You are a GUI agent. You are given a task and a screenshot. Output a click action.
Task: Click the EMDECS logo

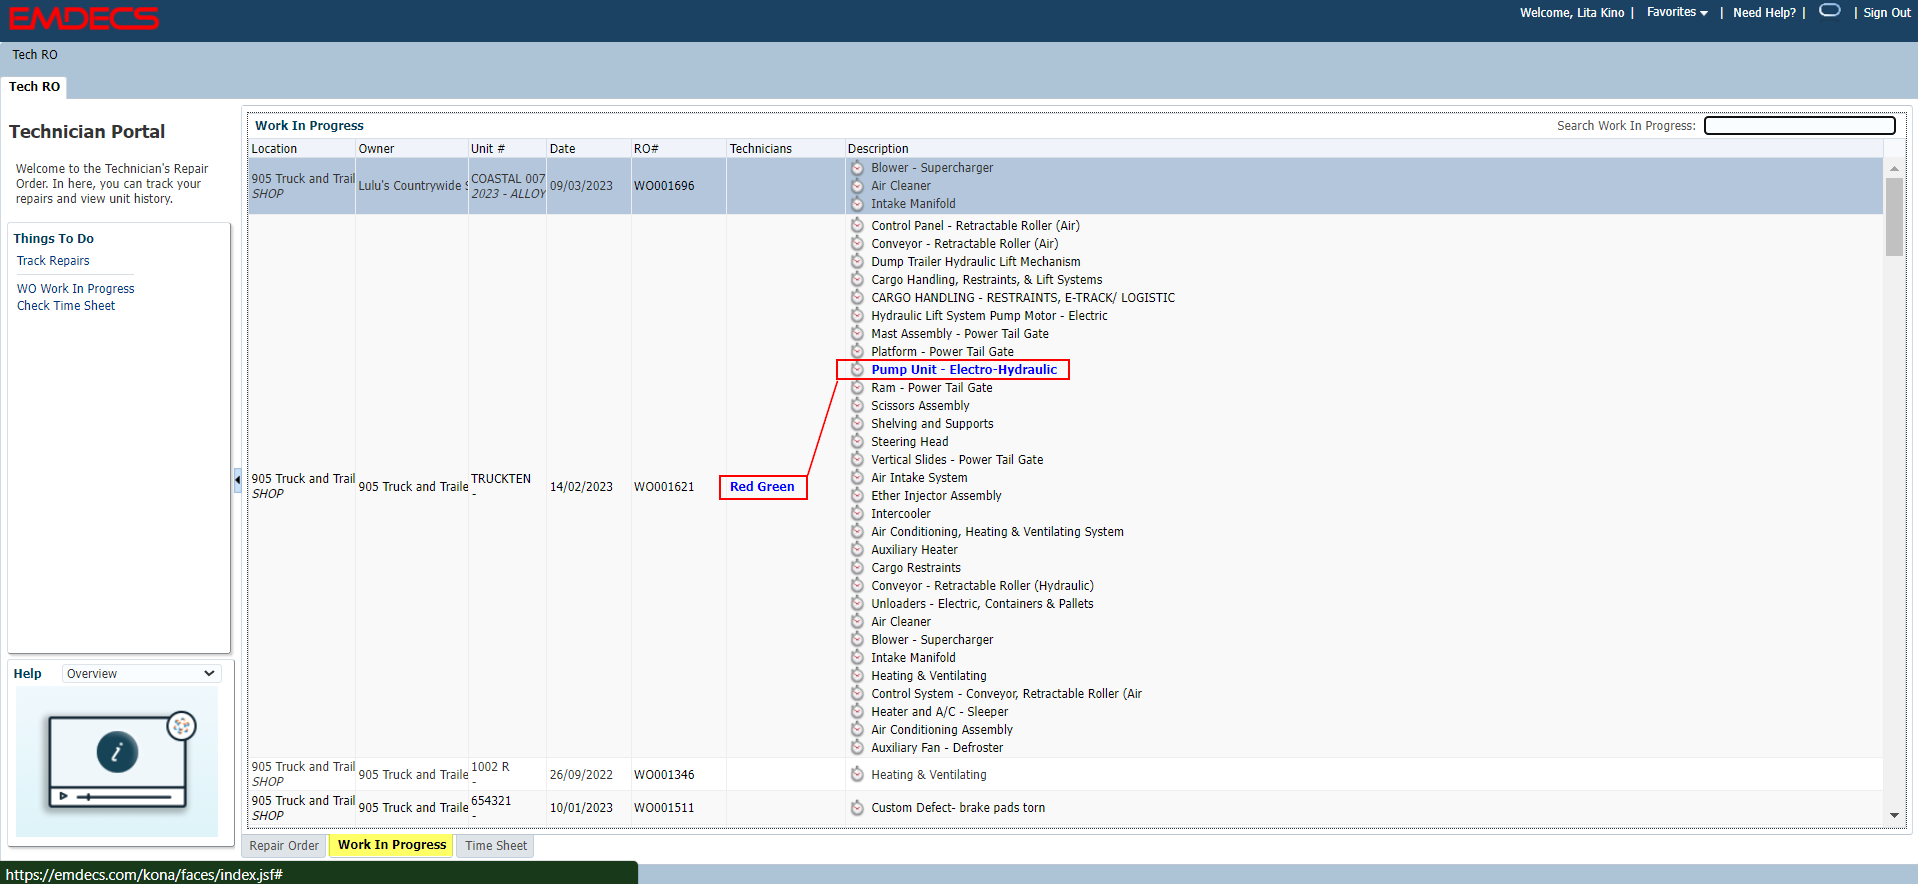84,18
